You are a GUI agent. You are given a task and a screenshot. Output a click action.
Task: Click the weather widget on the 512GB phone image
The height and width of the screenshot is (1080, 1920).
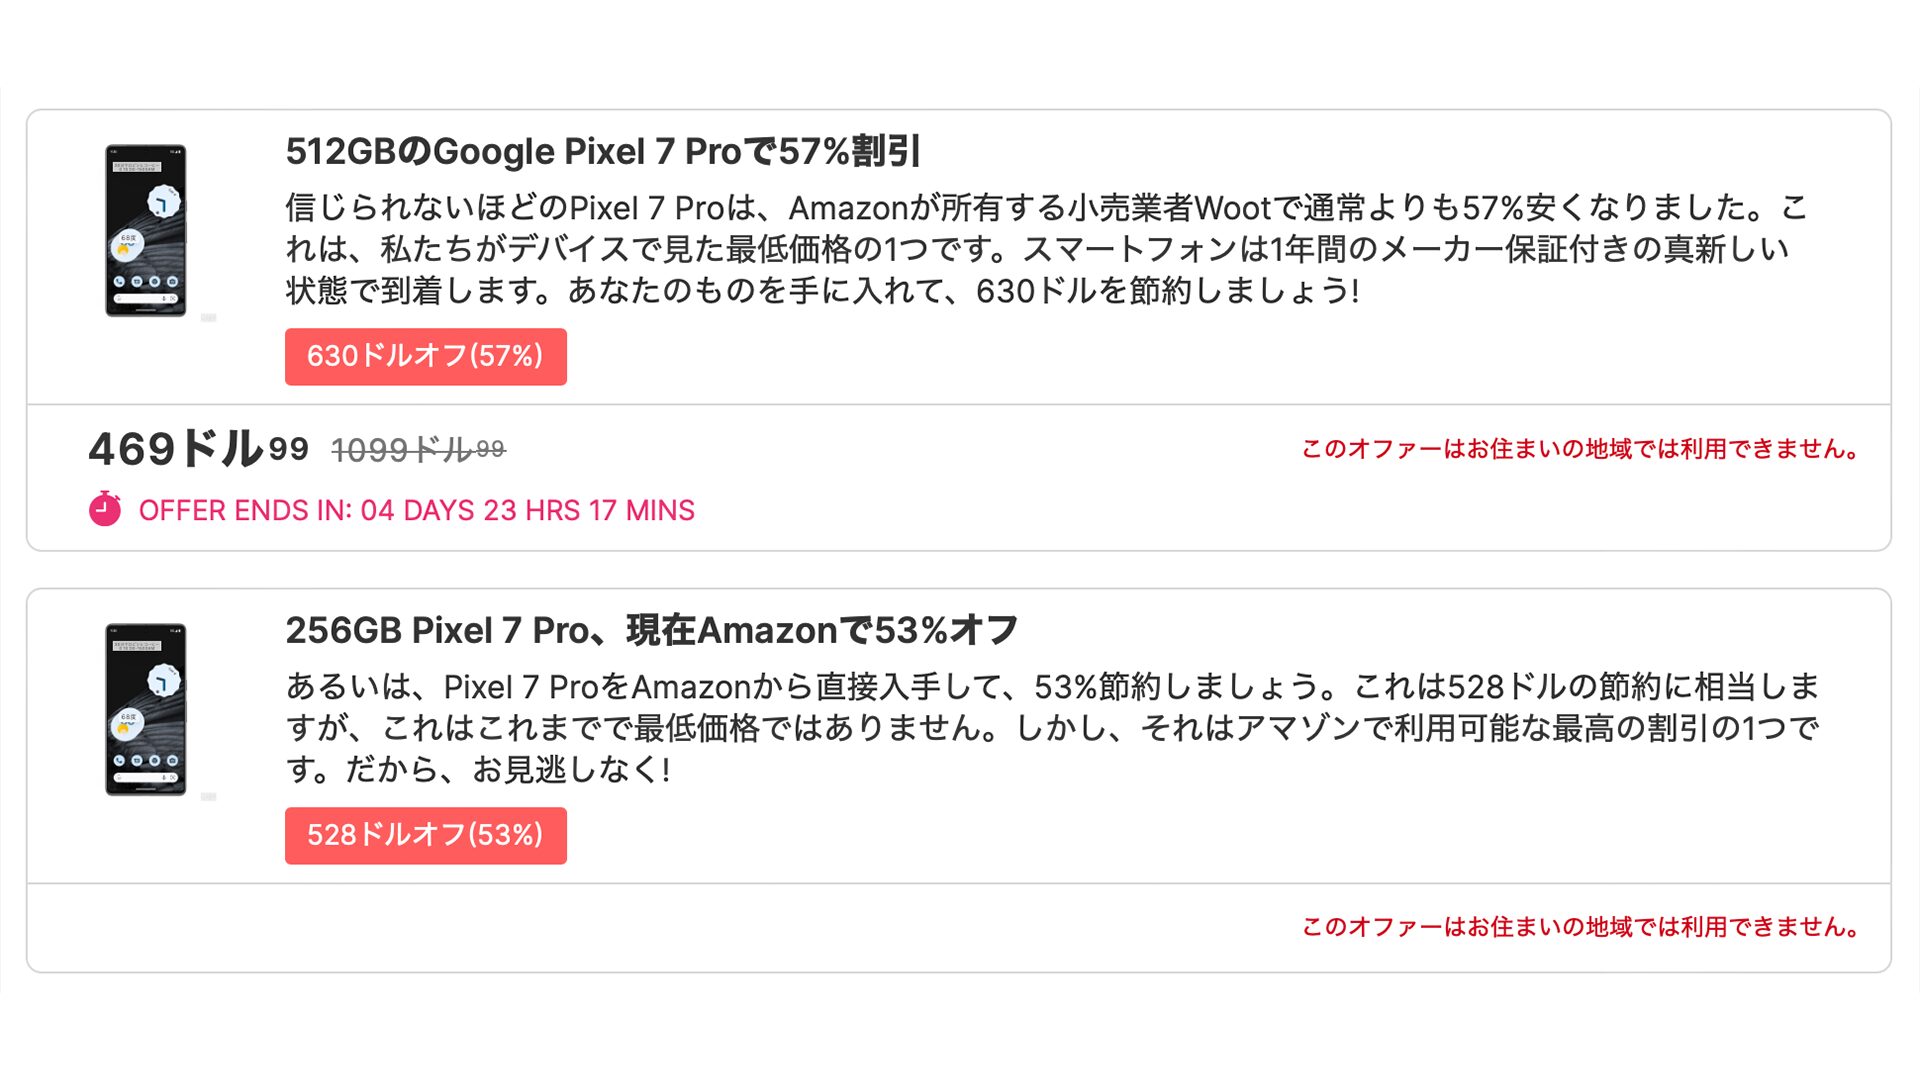point(128,244)
